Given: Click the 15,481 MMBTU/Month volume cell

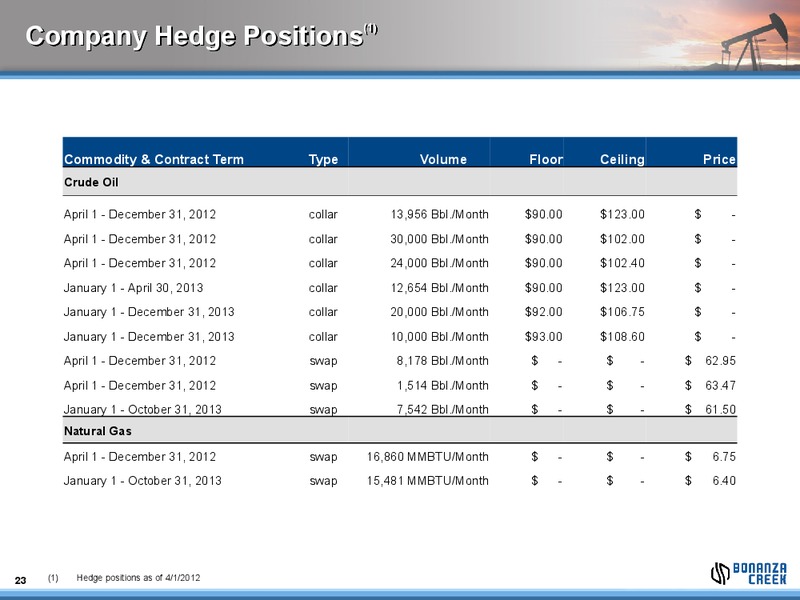Looking at the screenshot, I should (428, 481).
